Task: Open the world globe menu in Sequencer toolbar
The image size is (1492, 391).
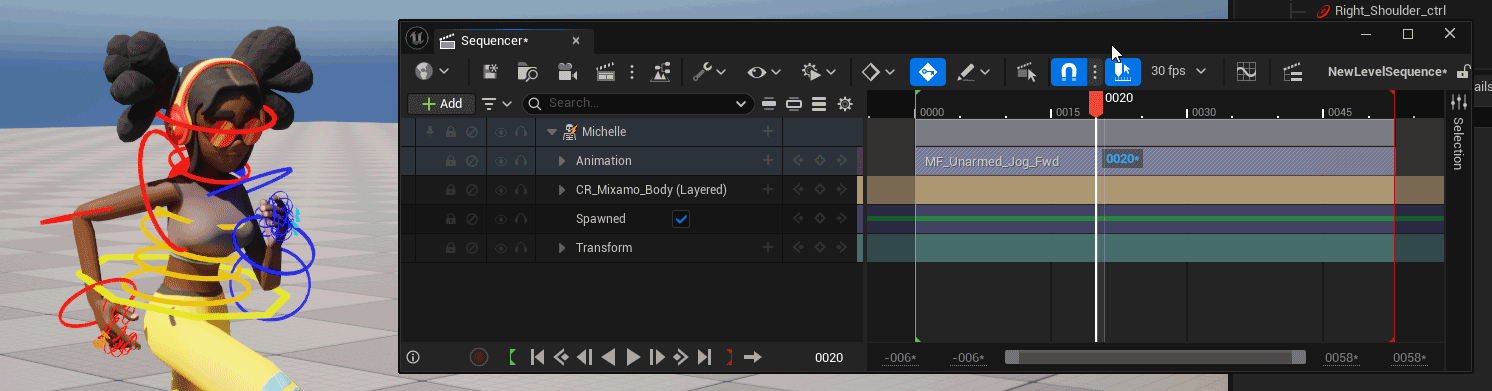Action: point(432,72)
